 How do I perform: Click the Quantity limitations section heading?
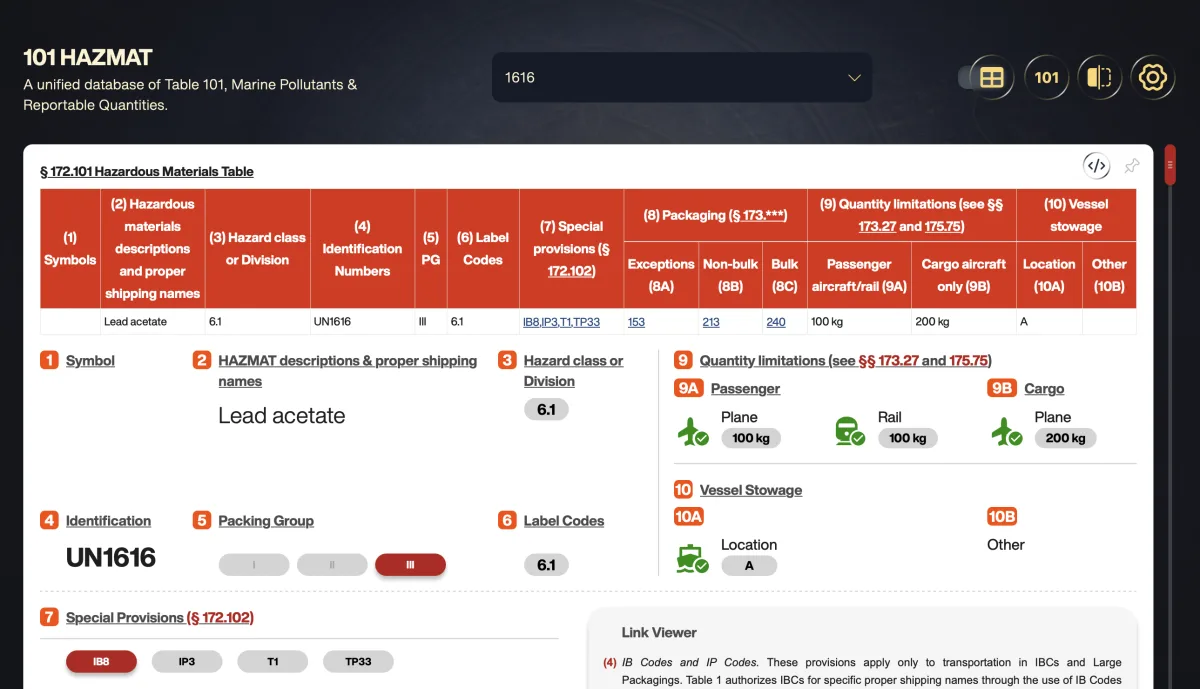(x=845, y=360)
